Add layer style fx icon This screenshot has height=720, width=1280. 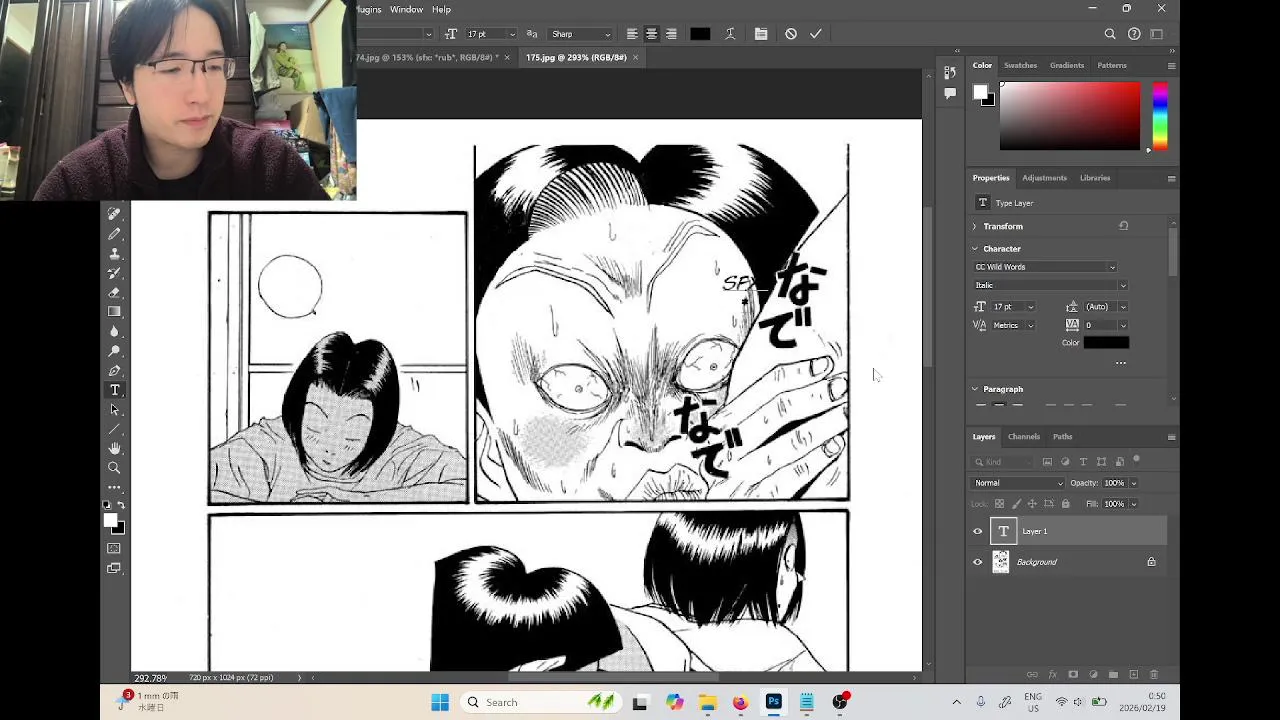click(x=1052, y=675)
